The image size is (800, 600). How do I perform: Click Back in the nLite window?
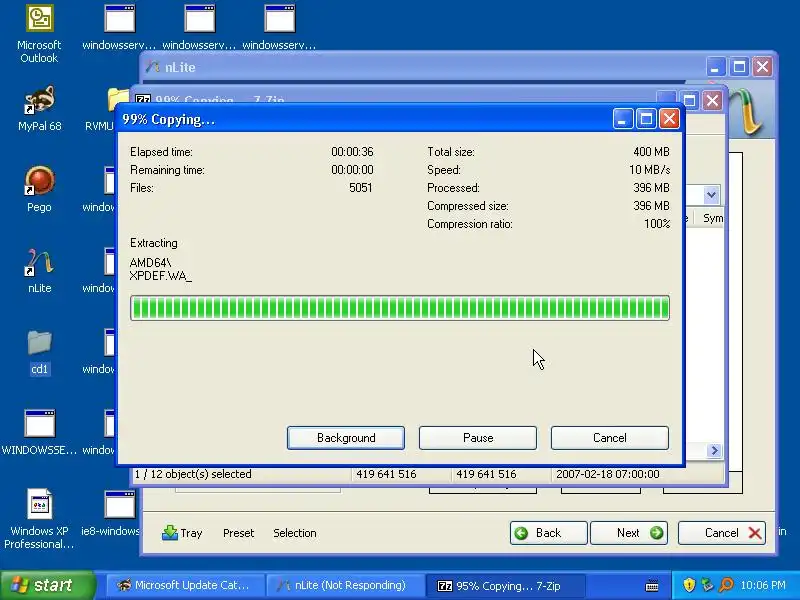coord(548,533)
